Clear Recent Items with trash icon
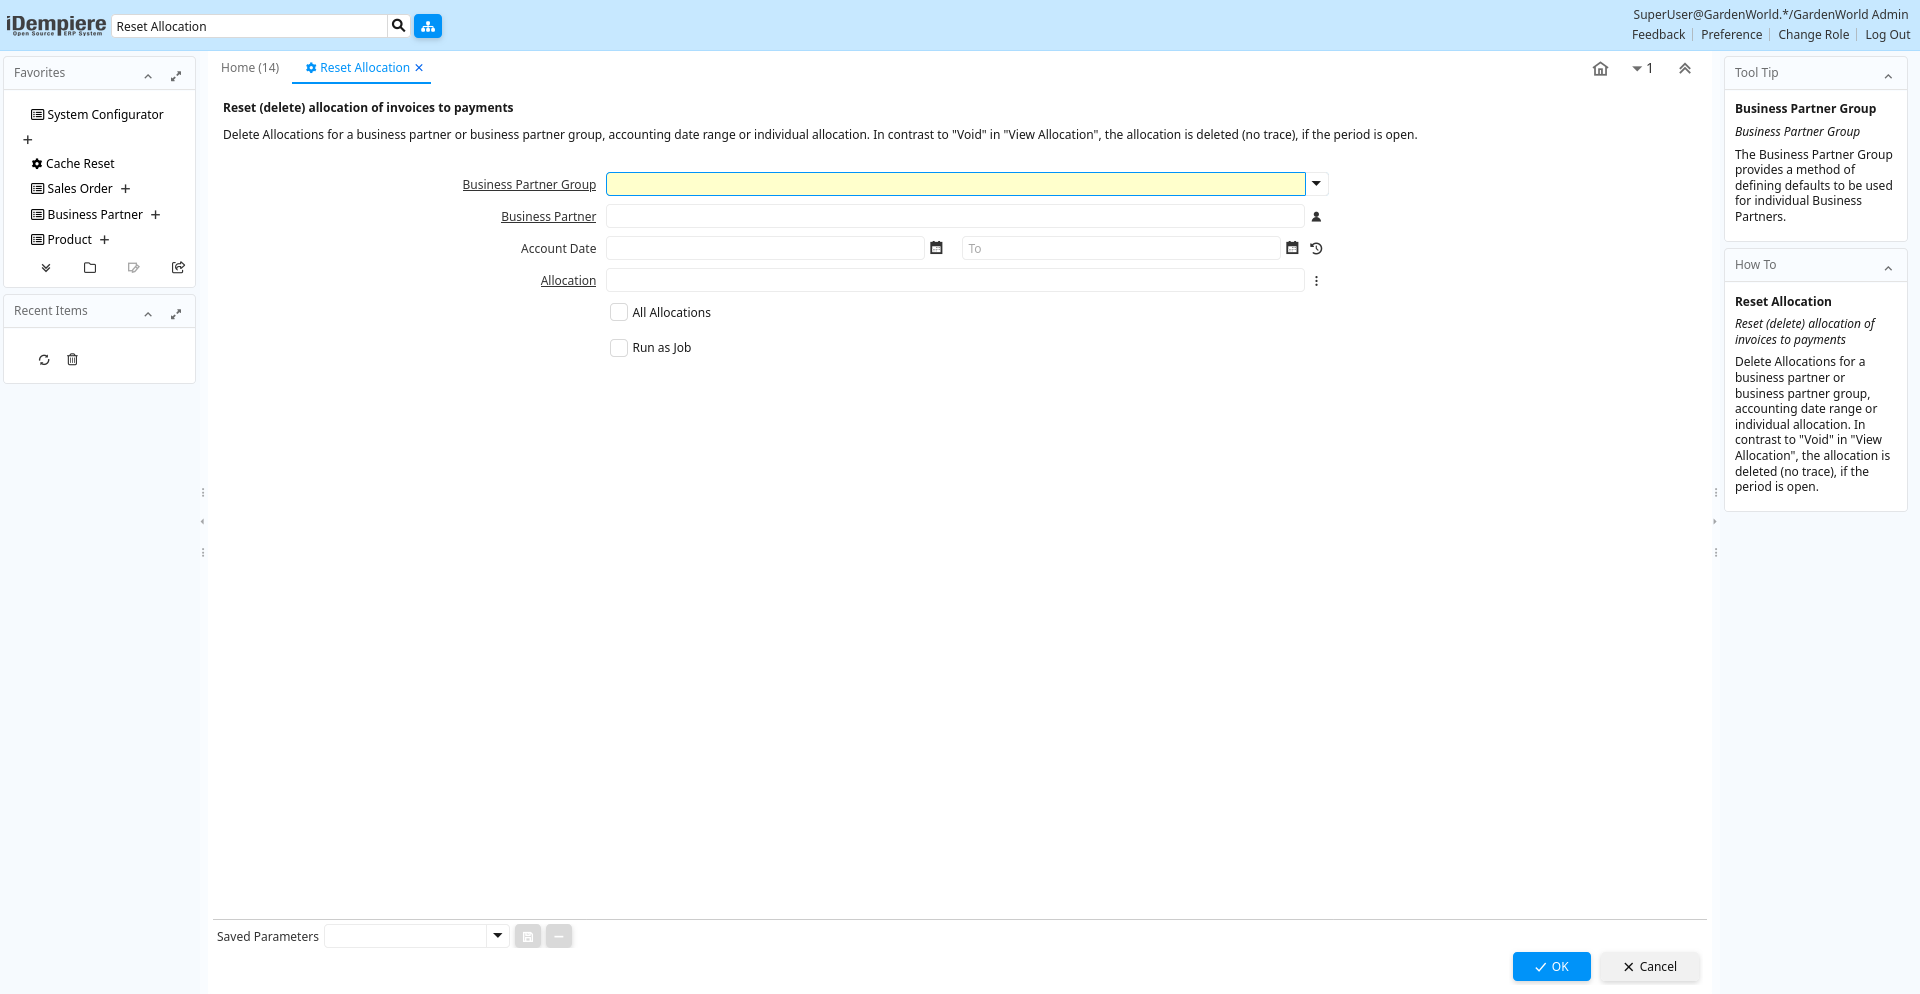 72,360
